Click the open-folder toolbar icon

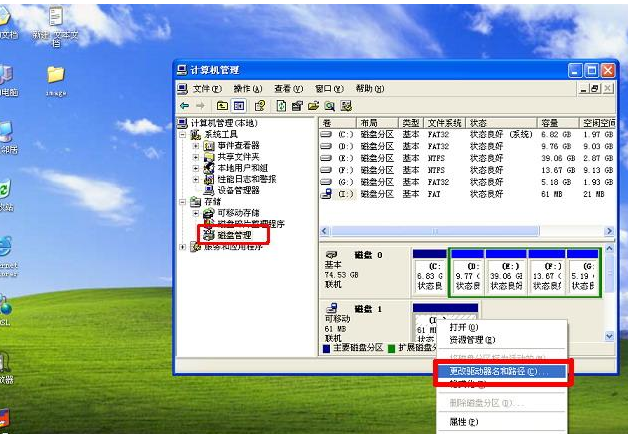(x=313, y=106)
